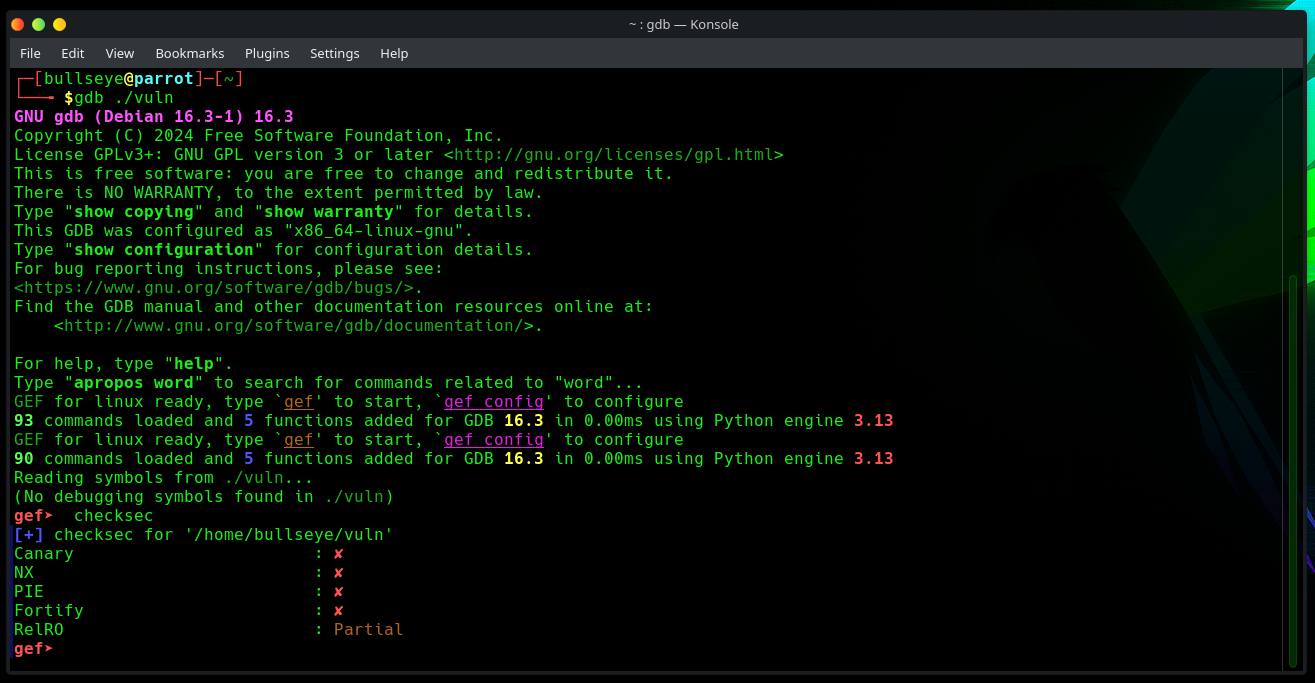Click the 'No debugging symbols found' line

pyautogui.click(x=204, y=497)
